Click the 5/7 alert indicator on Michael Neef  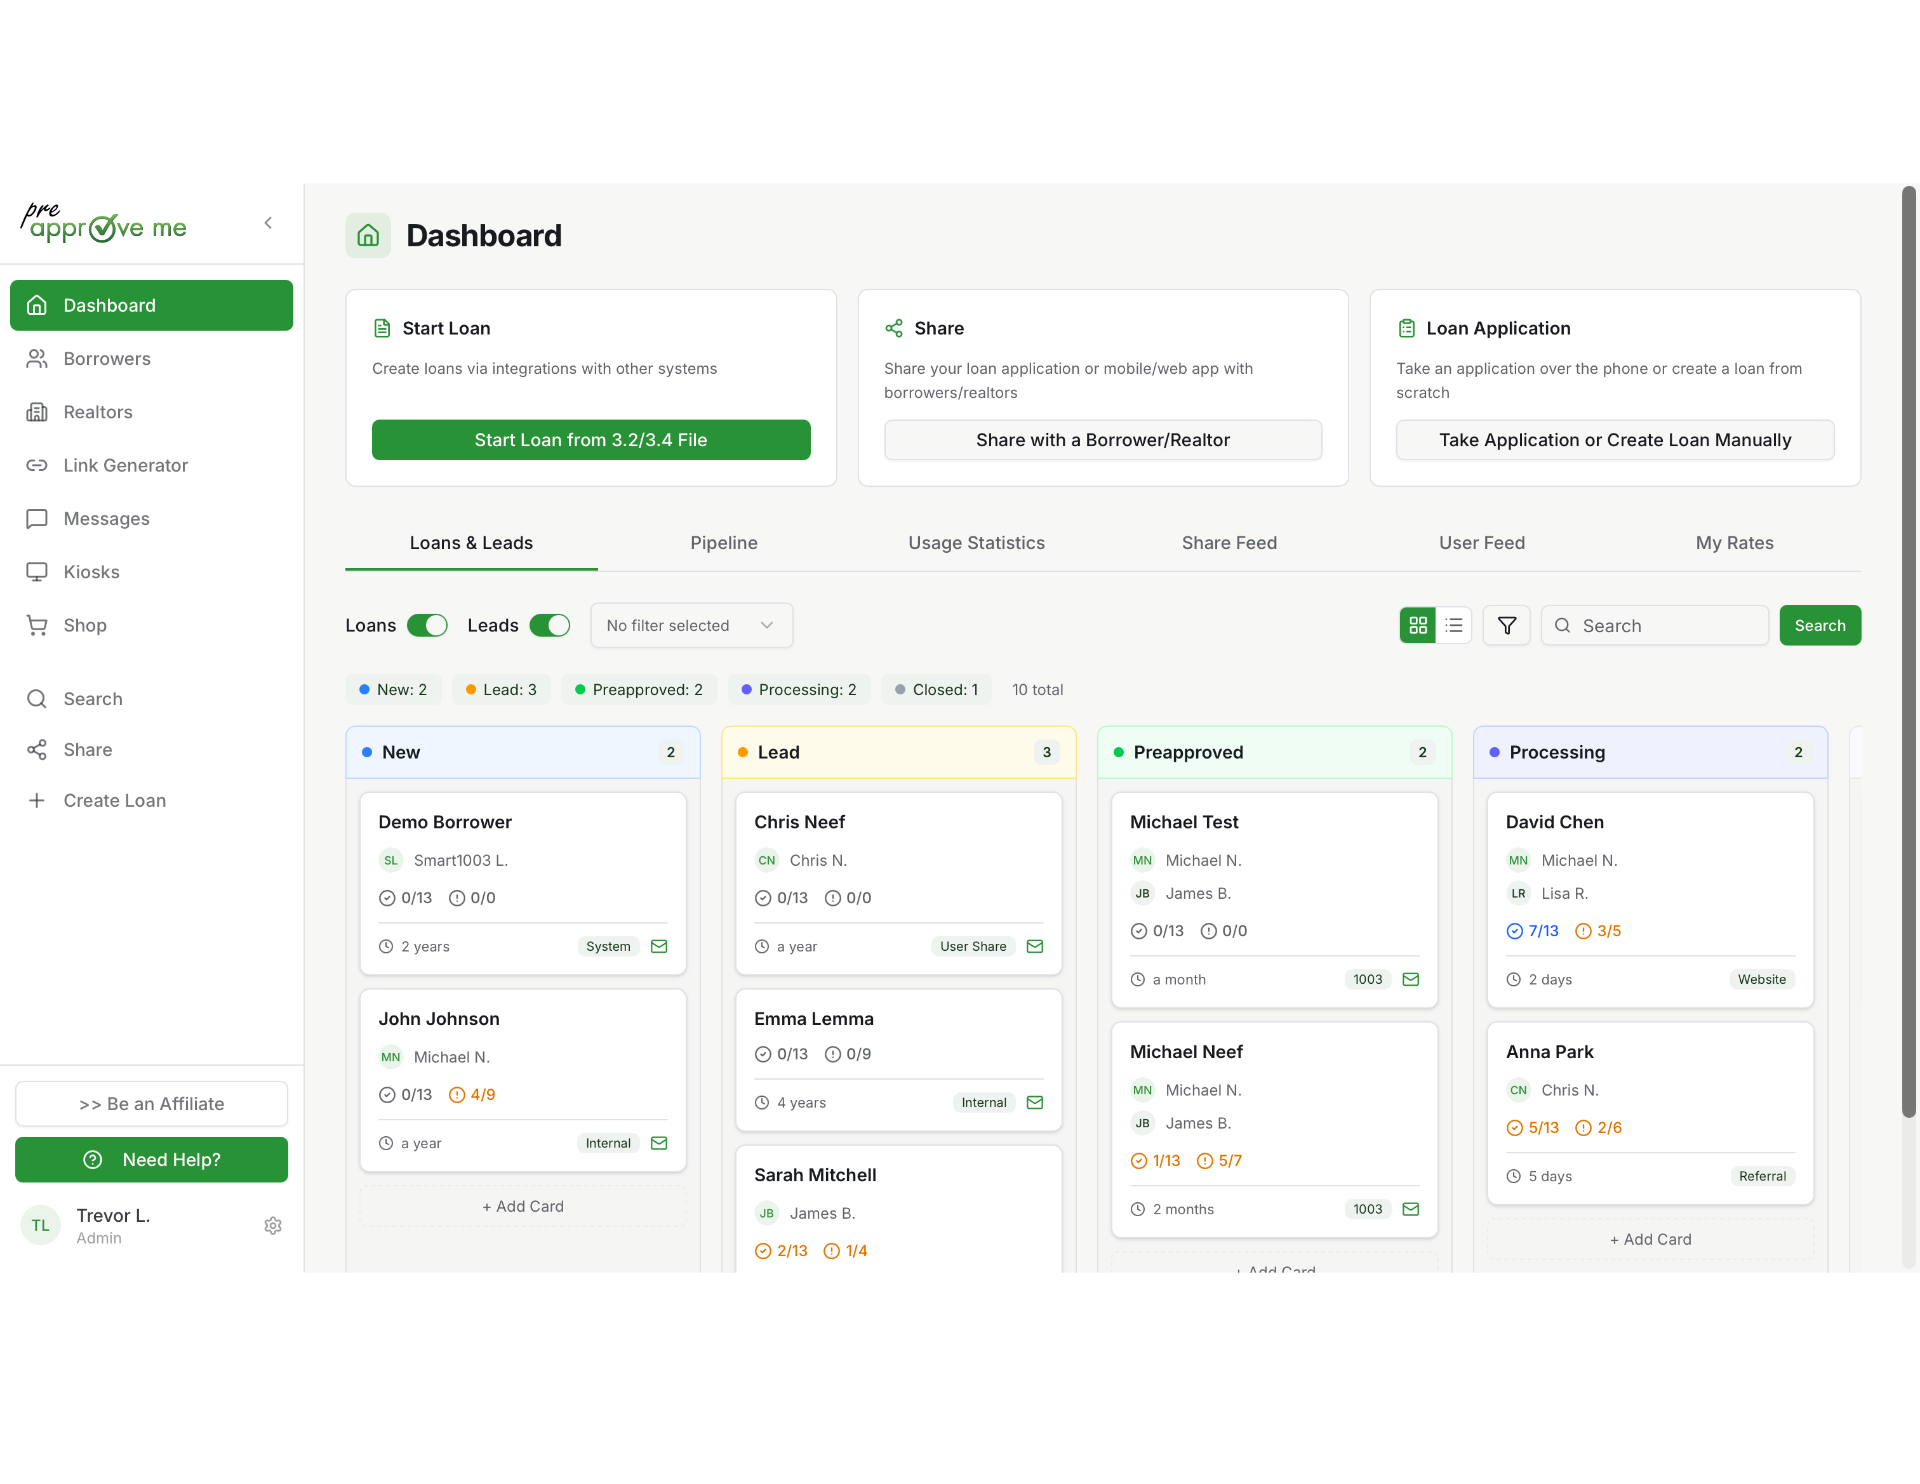(1219, 1161)
